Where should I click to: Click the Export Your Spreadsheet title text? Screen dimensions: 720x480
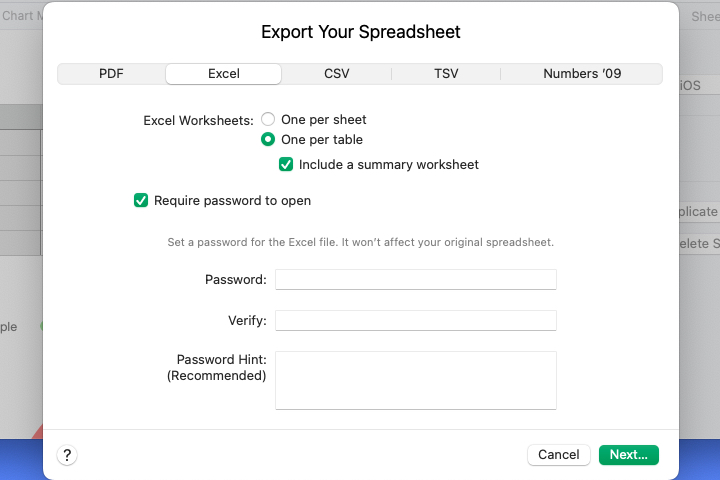pos(360,32)
